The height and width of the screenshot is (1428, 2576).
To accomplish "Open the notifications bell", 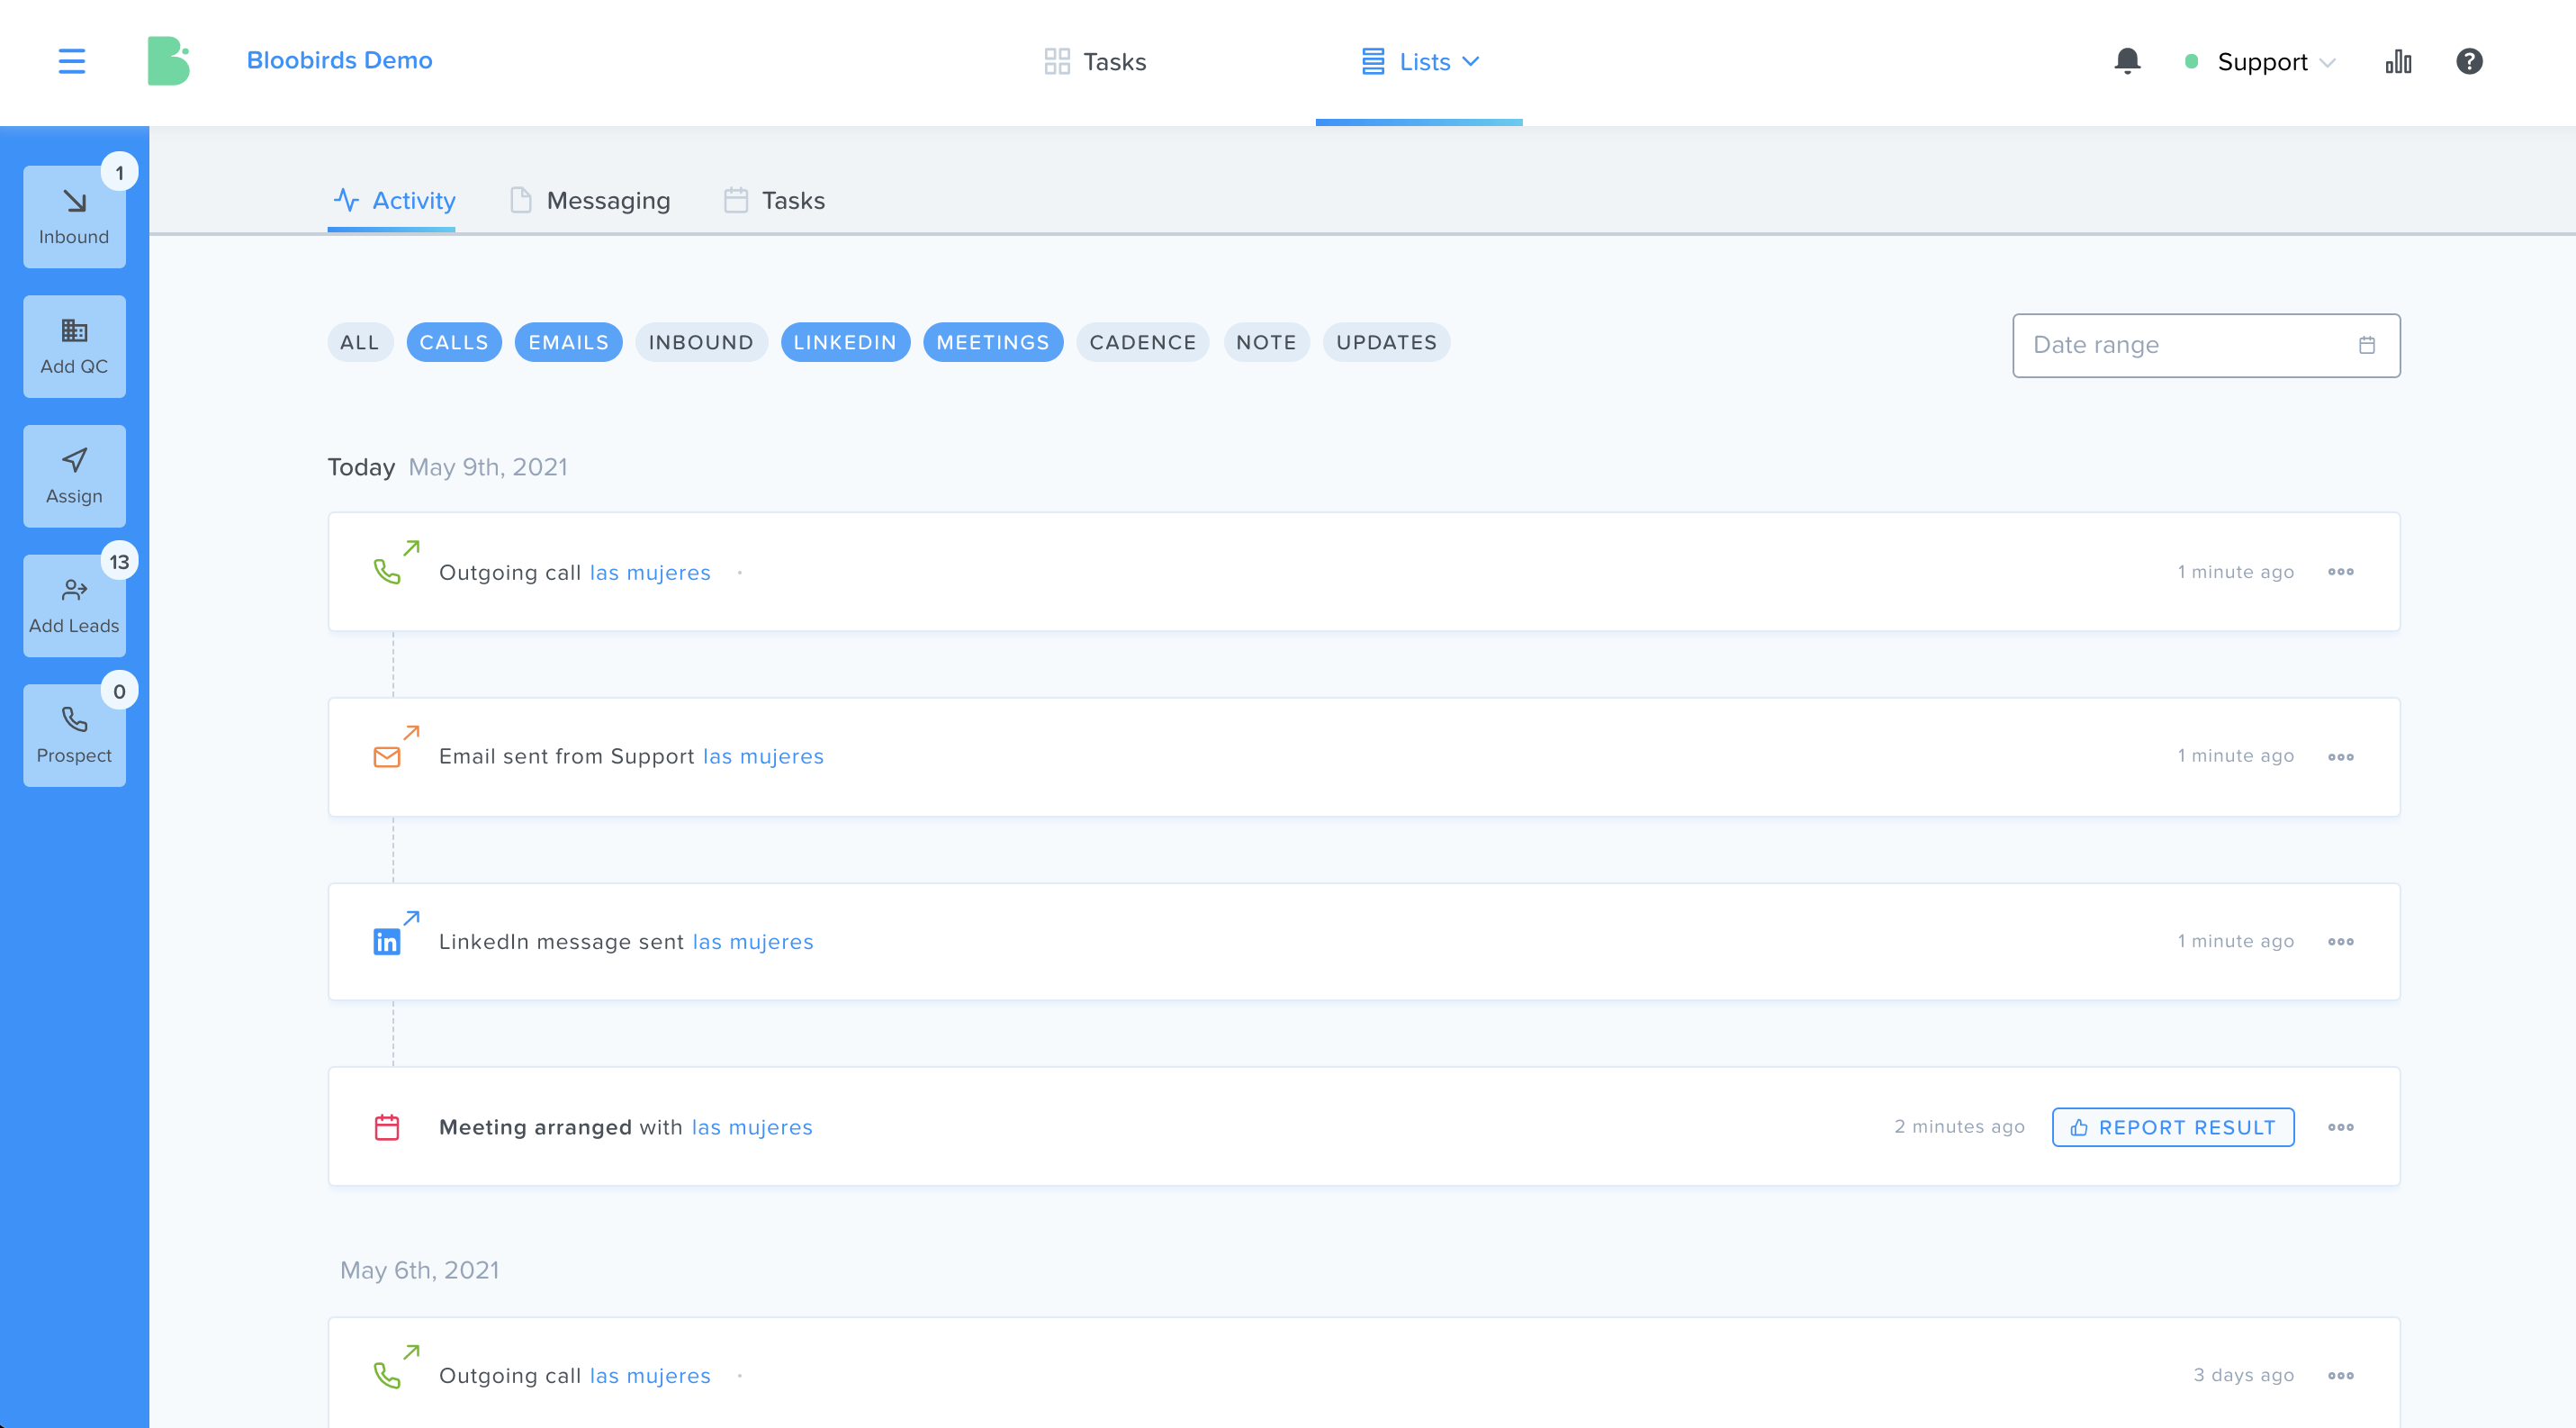I will coord(2127,61).
